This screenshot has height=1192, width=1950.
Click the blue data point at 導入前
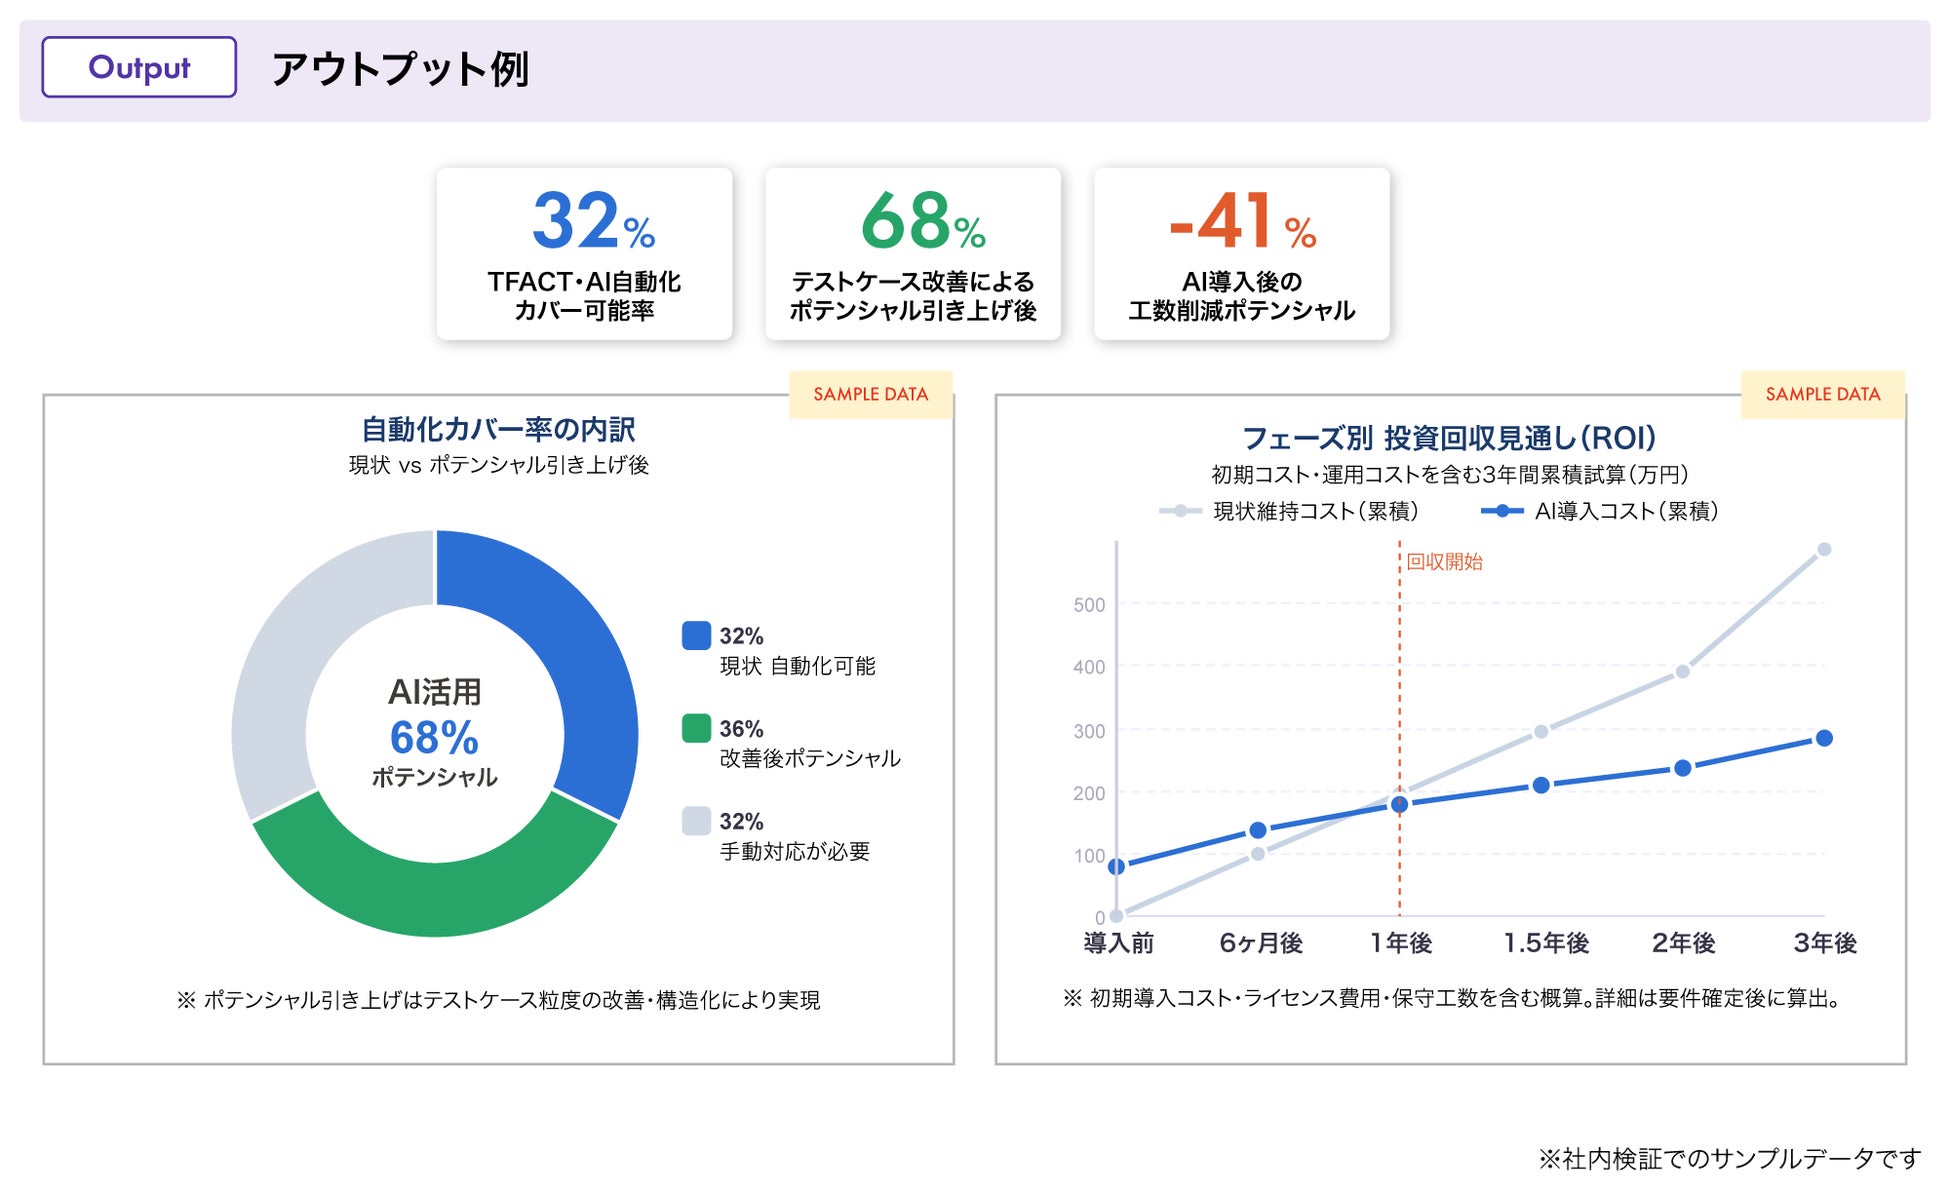1117,866
